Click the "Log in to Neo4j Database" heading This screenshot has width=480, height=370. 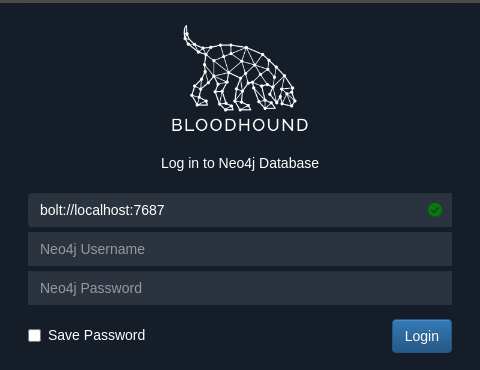point(240,163)
